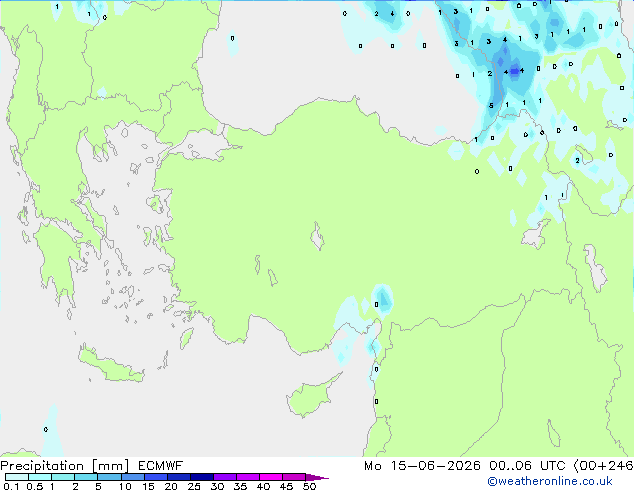Click legend value '50'
This screenshot has width=634, height=490.
(x=309, y=486)
